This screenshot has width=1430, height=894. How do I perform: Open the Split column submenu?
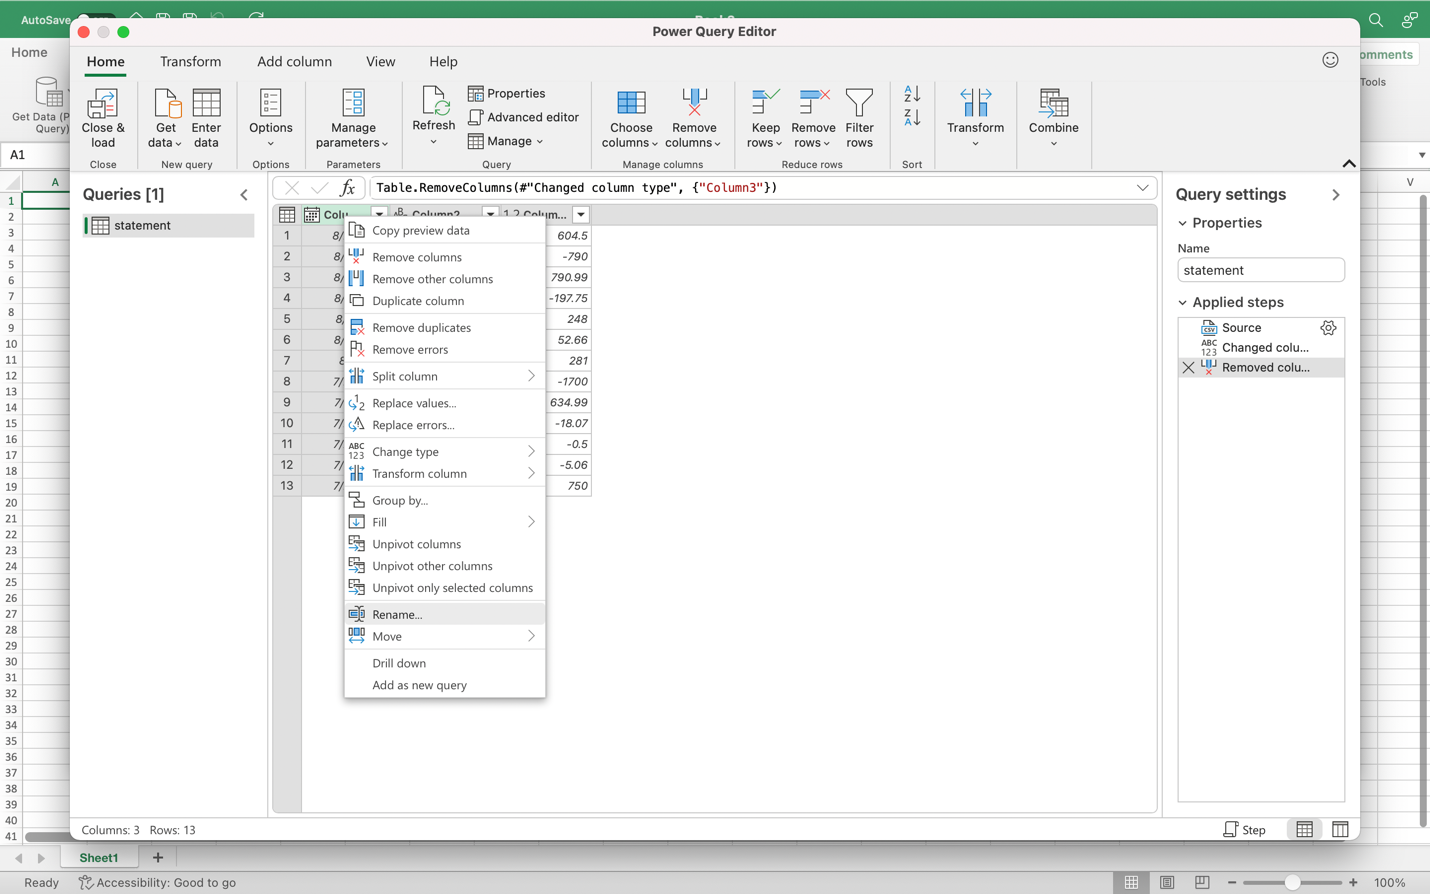(445, 377)
